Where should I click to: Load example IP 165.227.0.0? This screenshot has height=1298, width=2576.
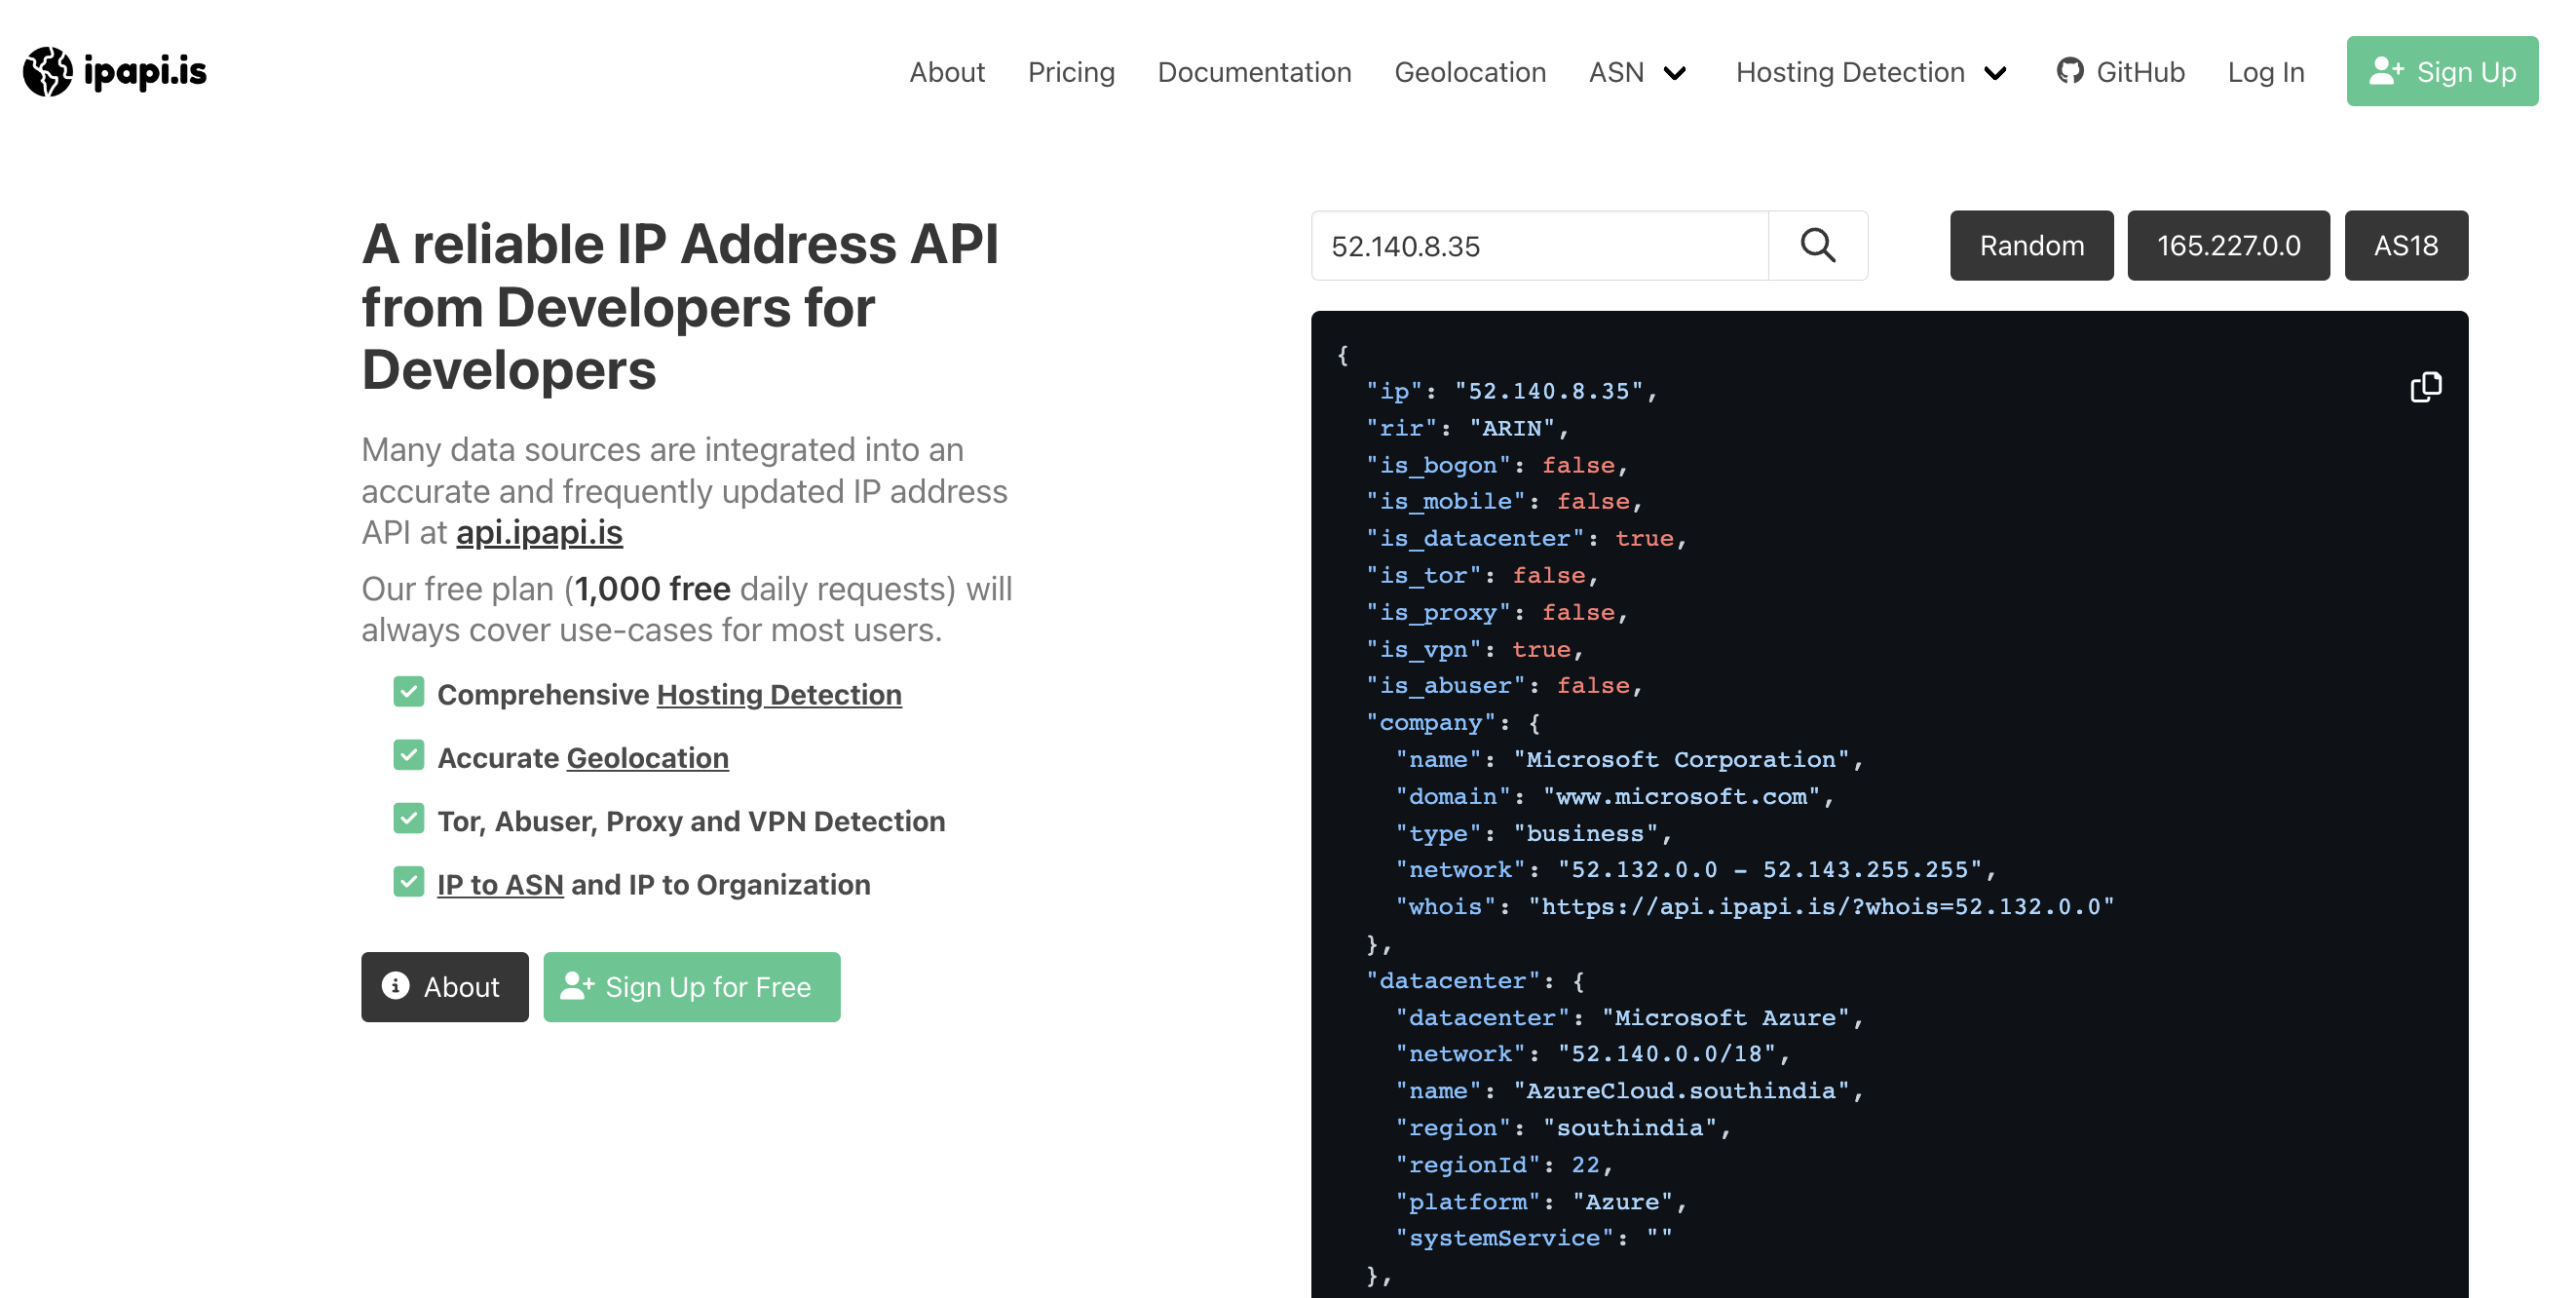point(2228,246)
